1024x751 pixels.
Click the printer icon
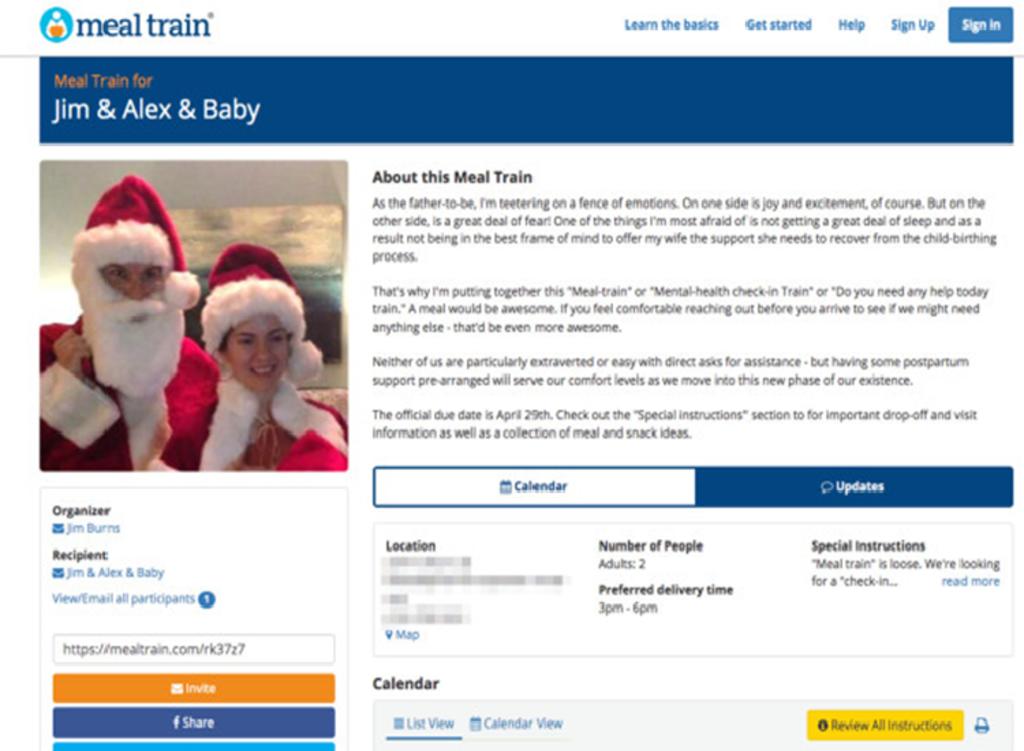click(x=982, y=726)
